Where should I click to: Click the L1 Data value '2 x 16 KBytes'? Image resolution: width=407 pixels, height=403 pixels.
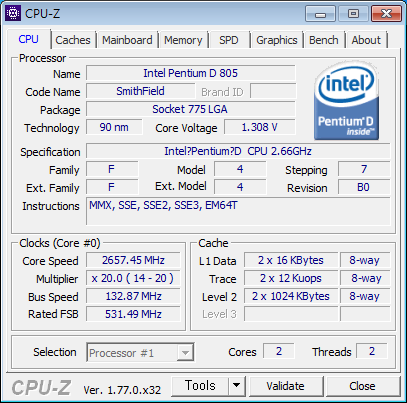pyautogui.click(x=291, y=260)
